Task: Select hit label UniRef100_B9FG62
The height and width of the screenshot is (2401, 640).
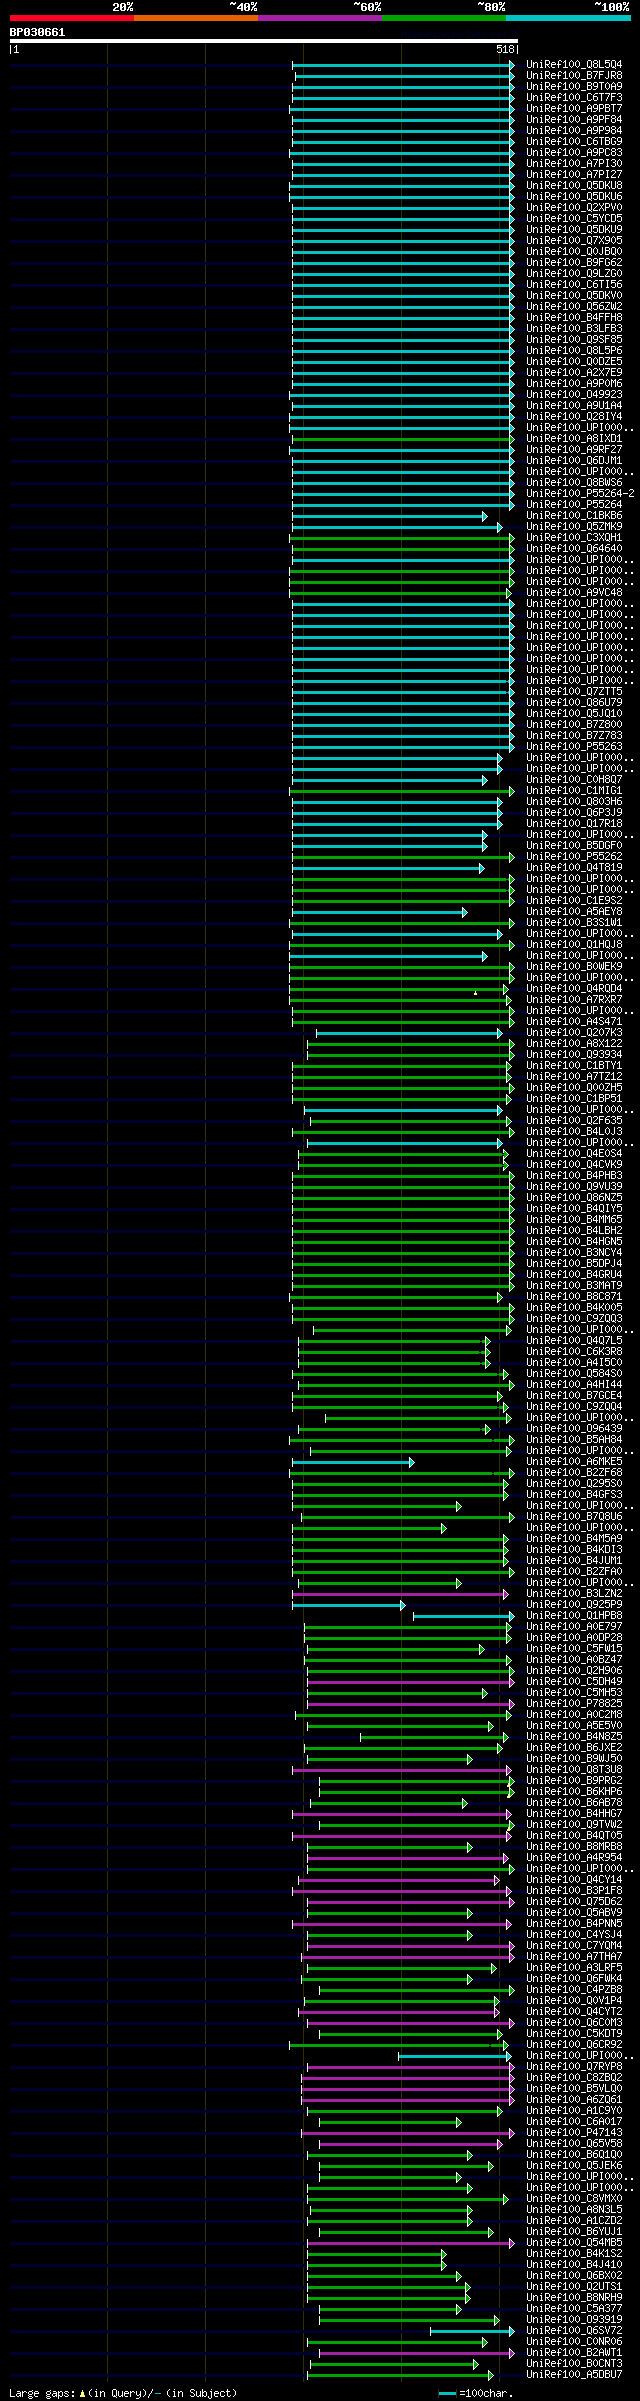Action: (574, 263)
